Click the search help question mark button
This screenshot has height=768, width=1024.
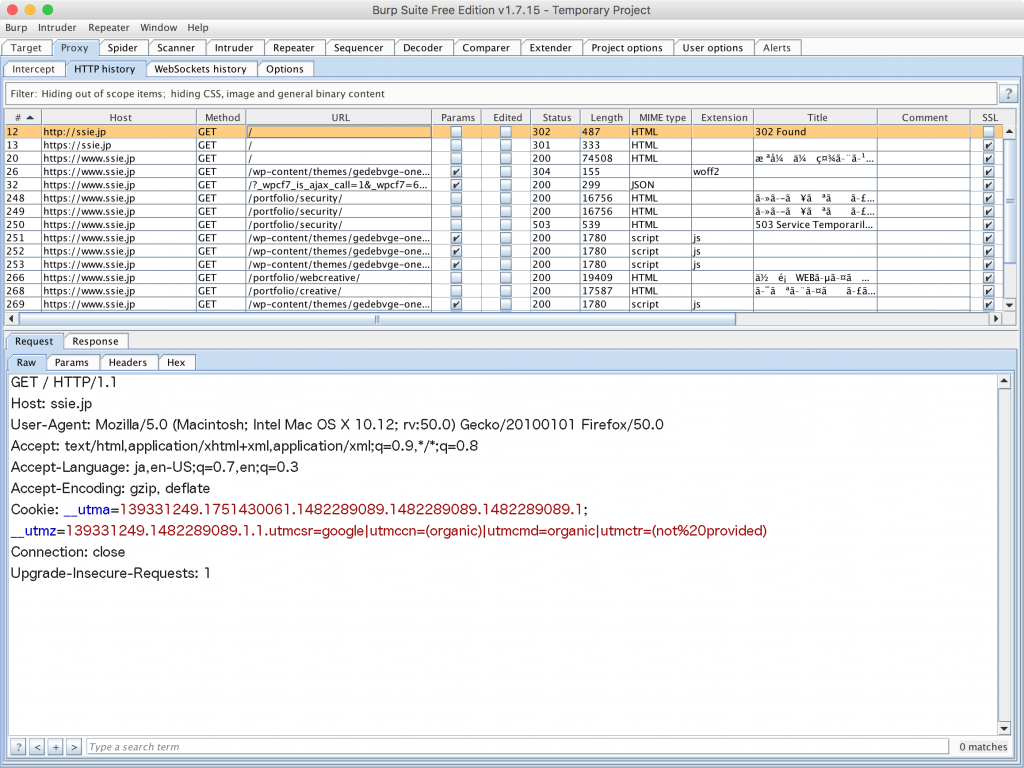coord(17,746)
